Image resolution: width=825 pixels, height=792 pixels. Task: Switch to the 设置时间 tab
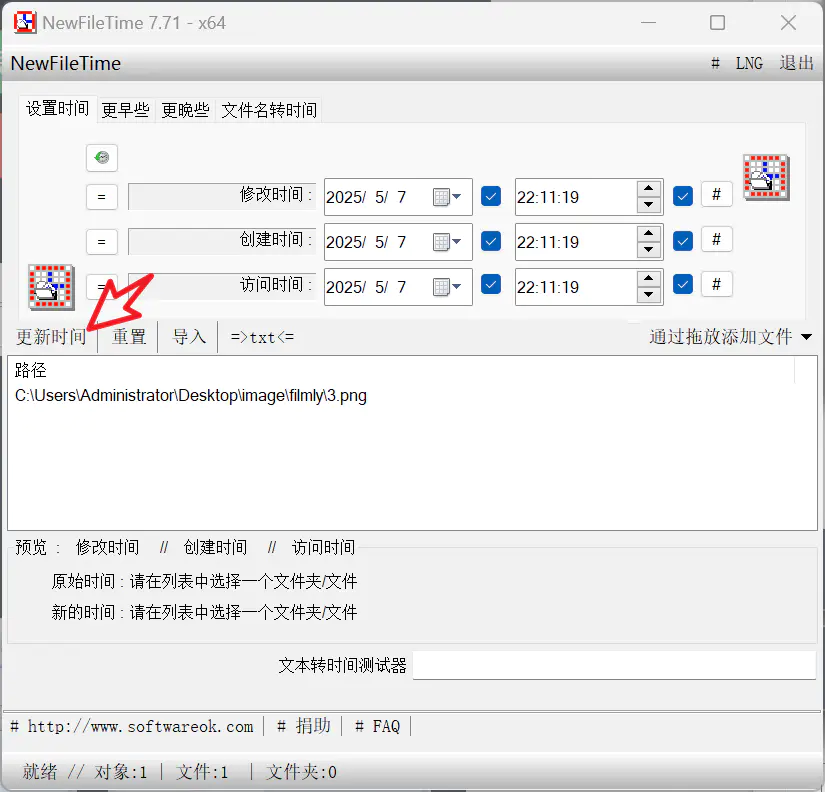58,109
